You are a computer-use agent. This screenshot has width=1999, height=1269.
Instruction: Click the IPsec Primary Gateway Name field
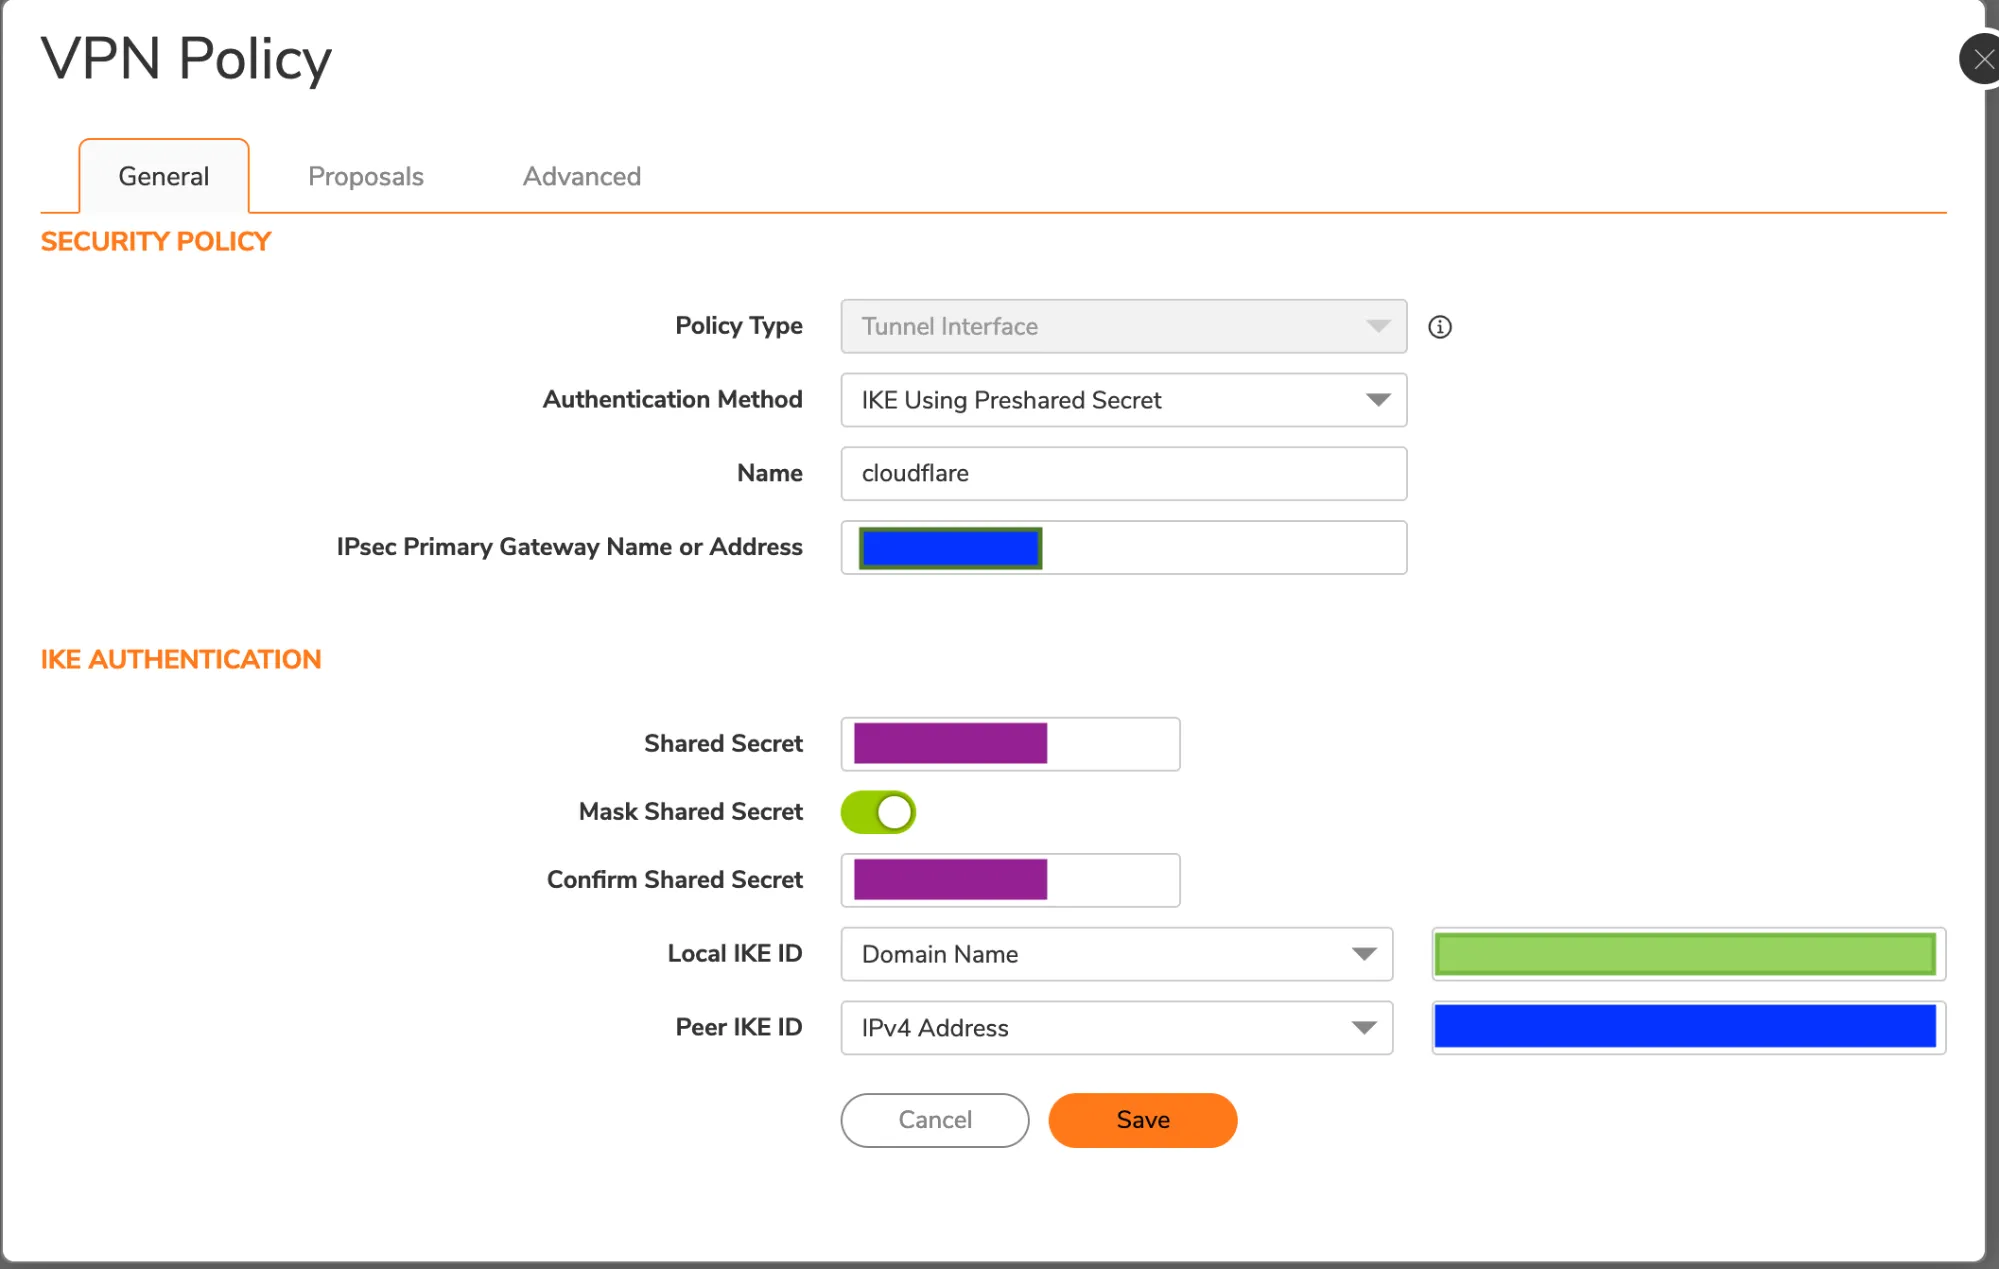tap(1125, 548)
